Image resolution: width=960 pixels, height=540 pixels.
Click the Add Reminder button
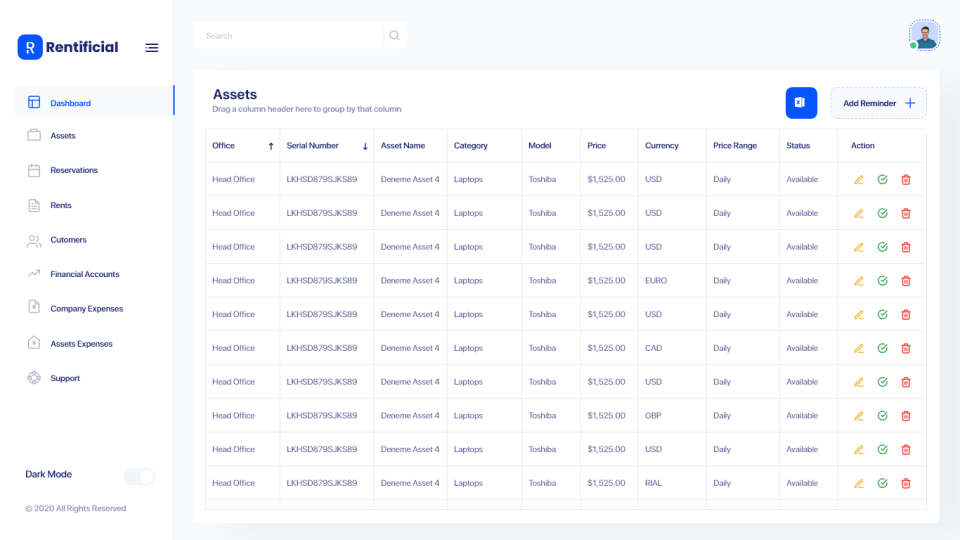pos(878,103)
